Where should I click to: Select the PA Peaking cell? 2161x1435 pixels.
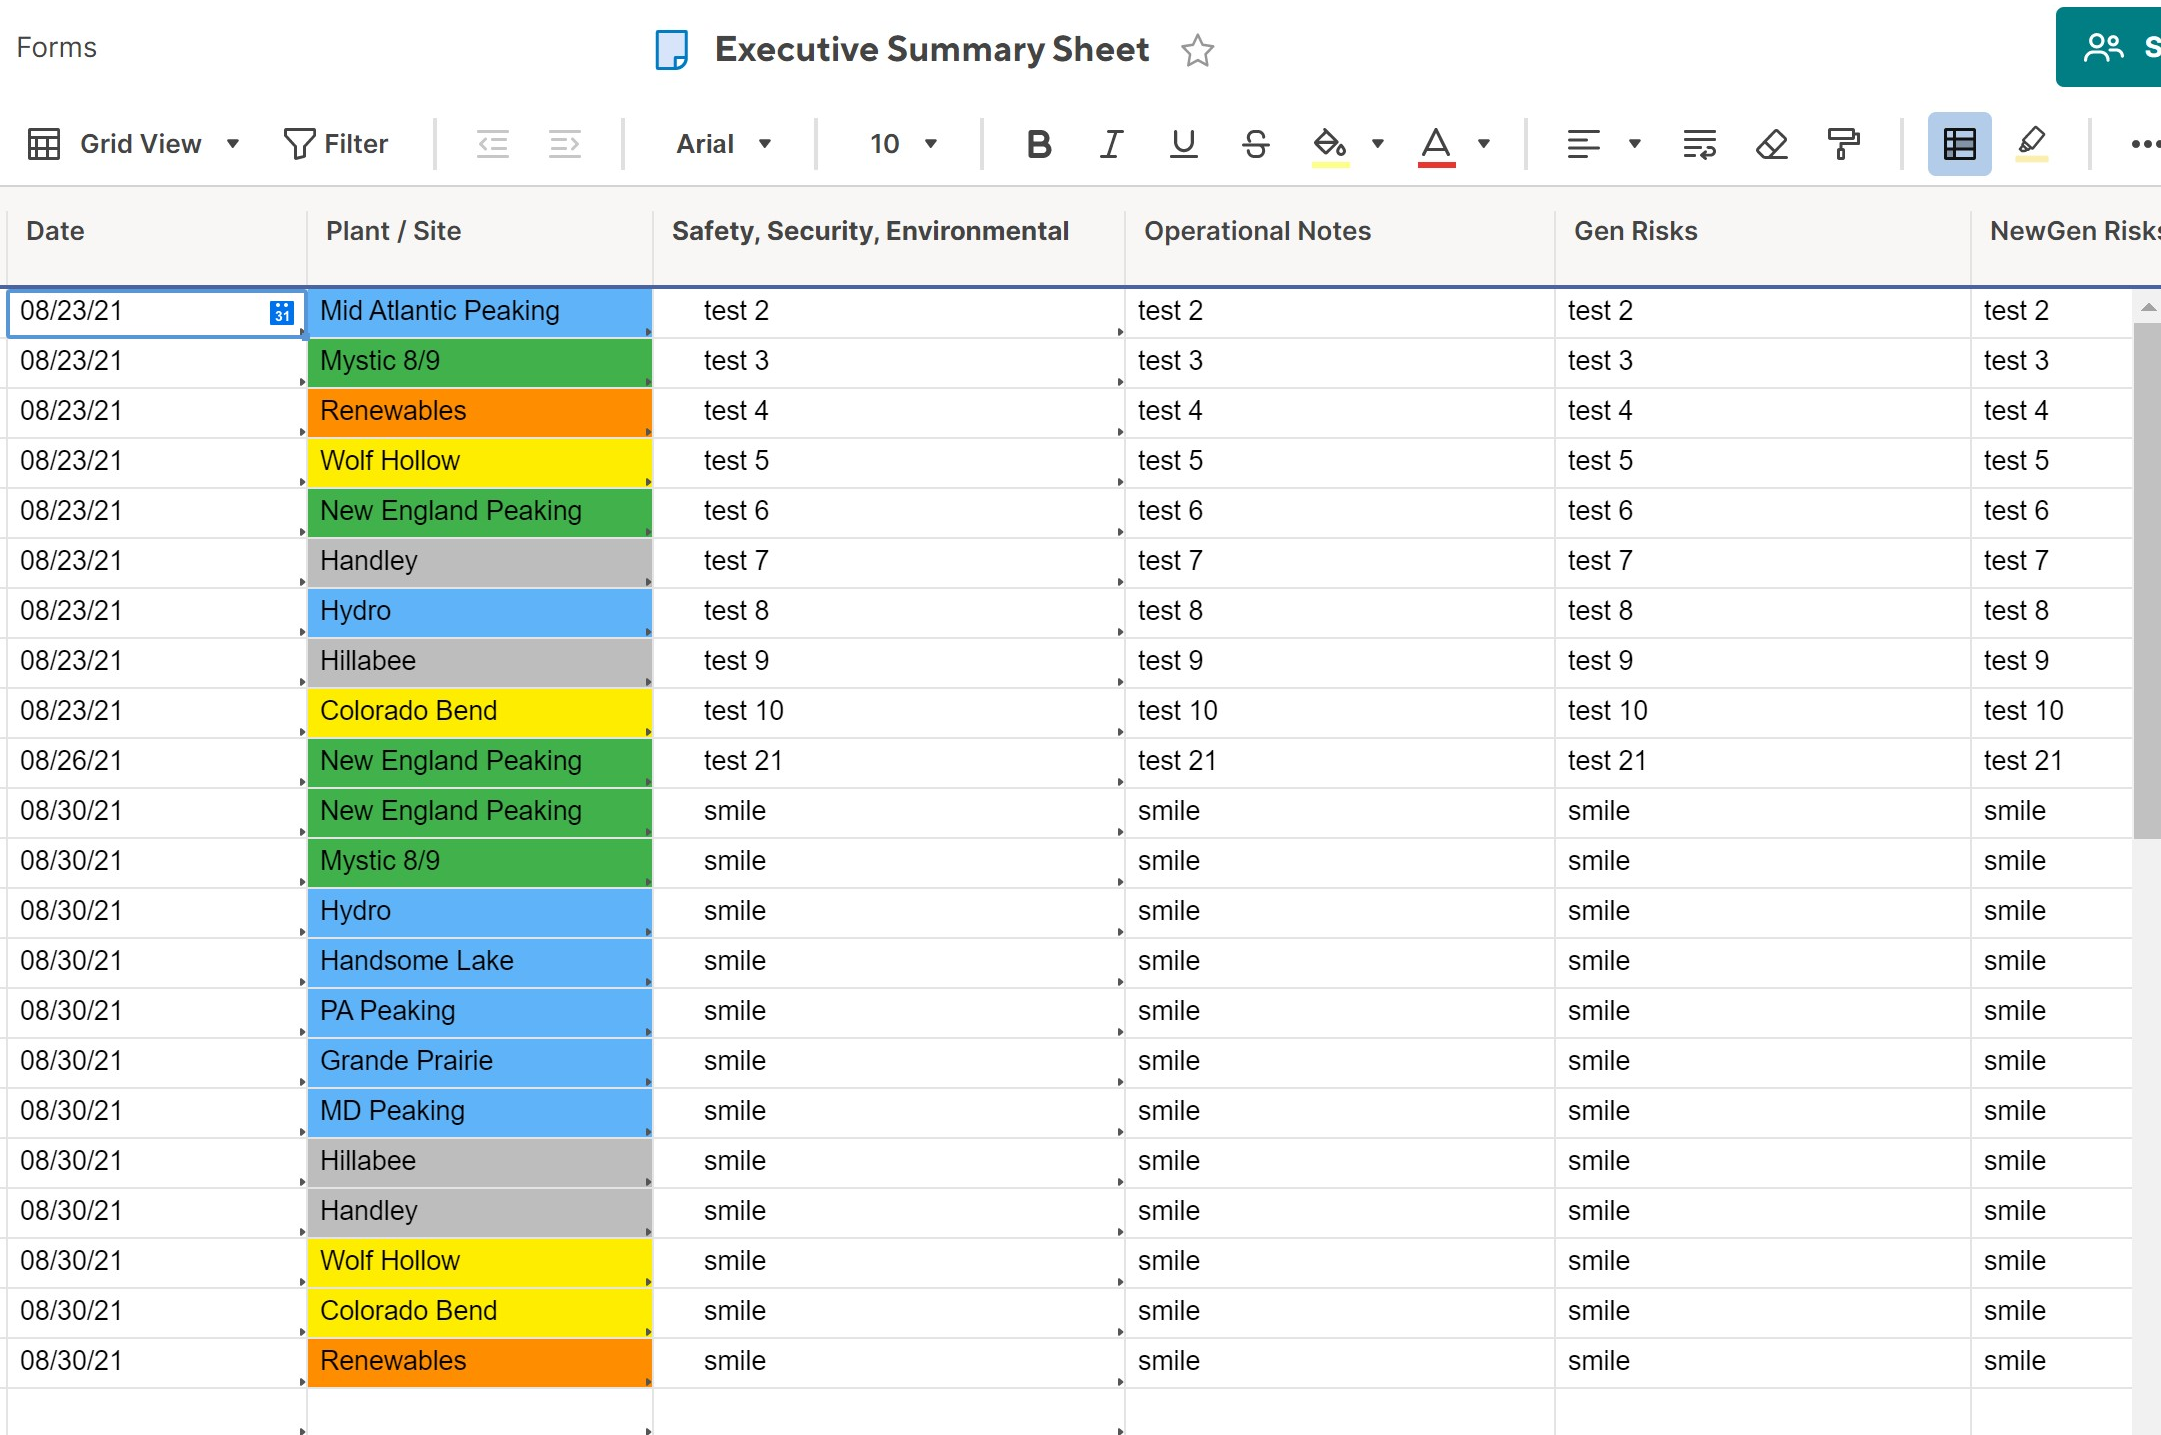480,1012
